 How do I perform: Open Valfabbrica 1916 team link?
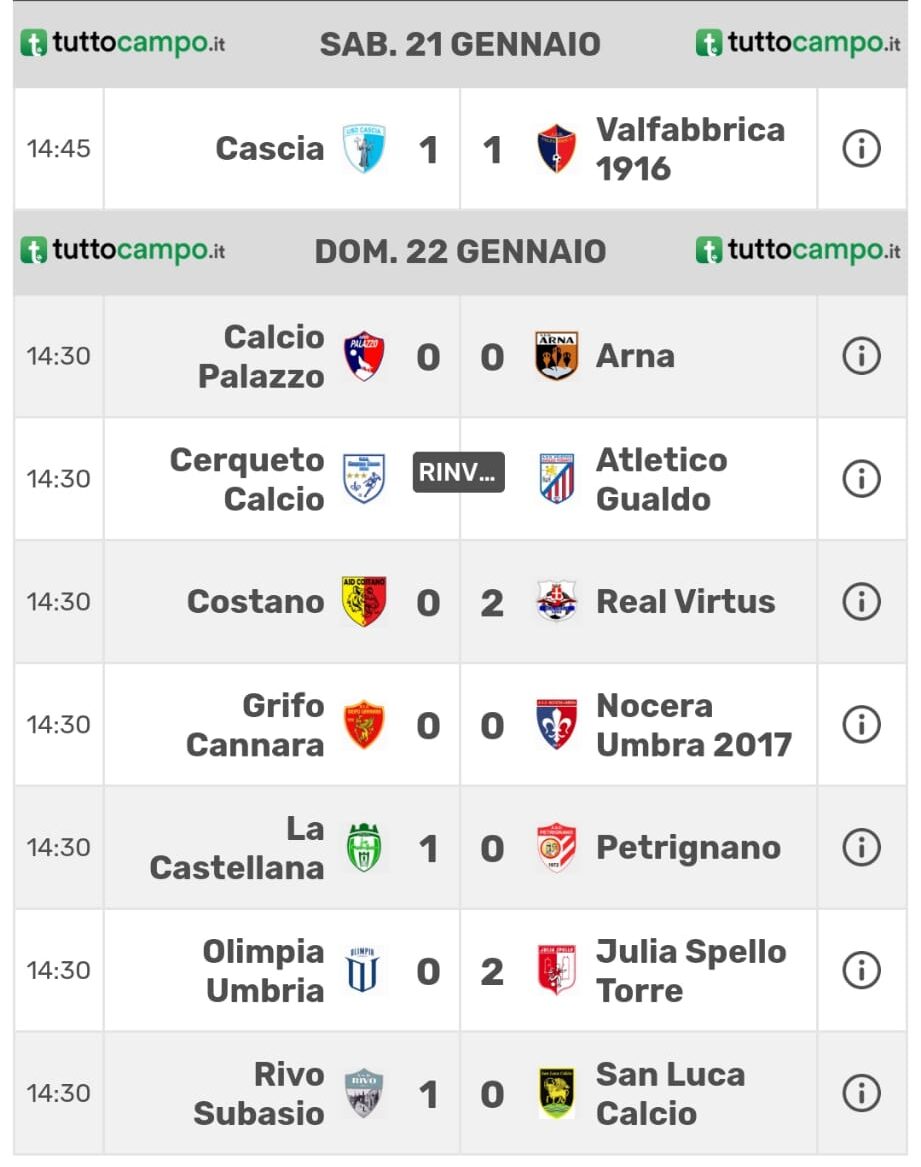[690, 149]
